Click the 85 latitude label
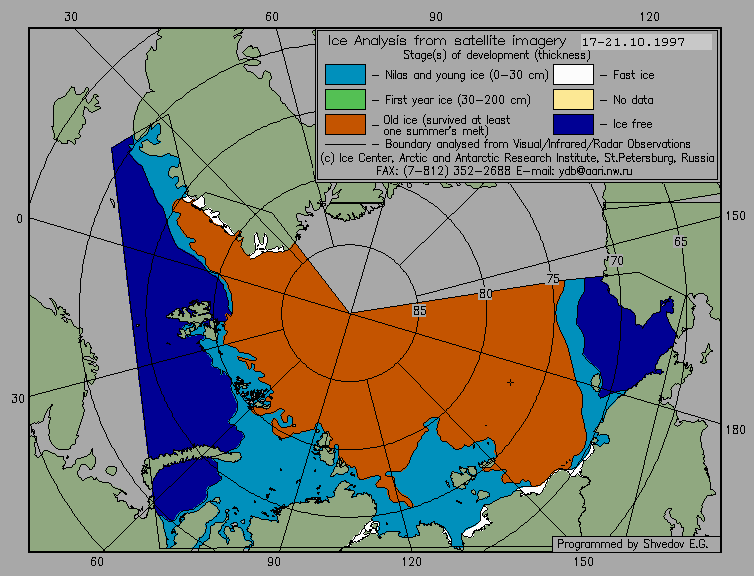 pos(419,311)
